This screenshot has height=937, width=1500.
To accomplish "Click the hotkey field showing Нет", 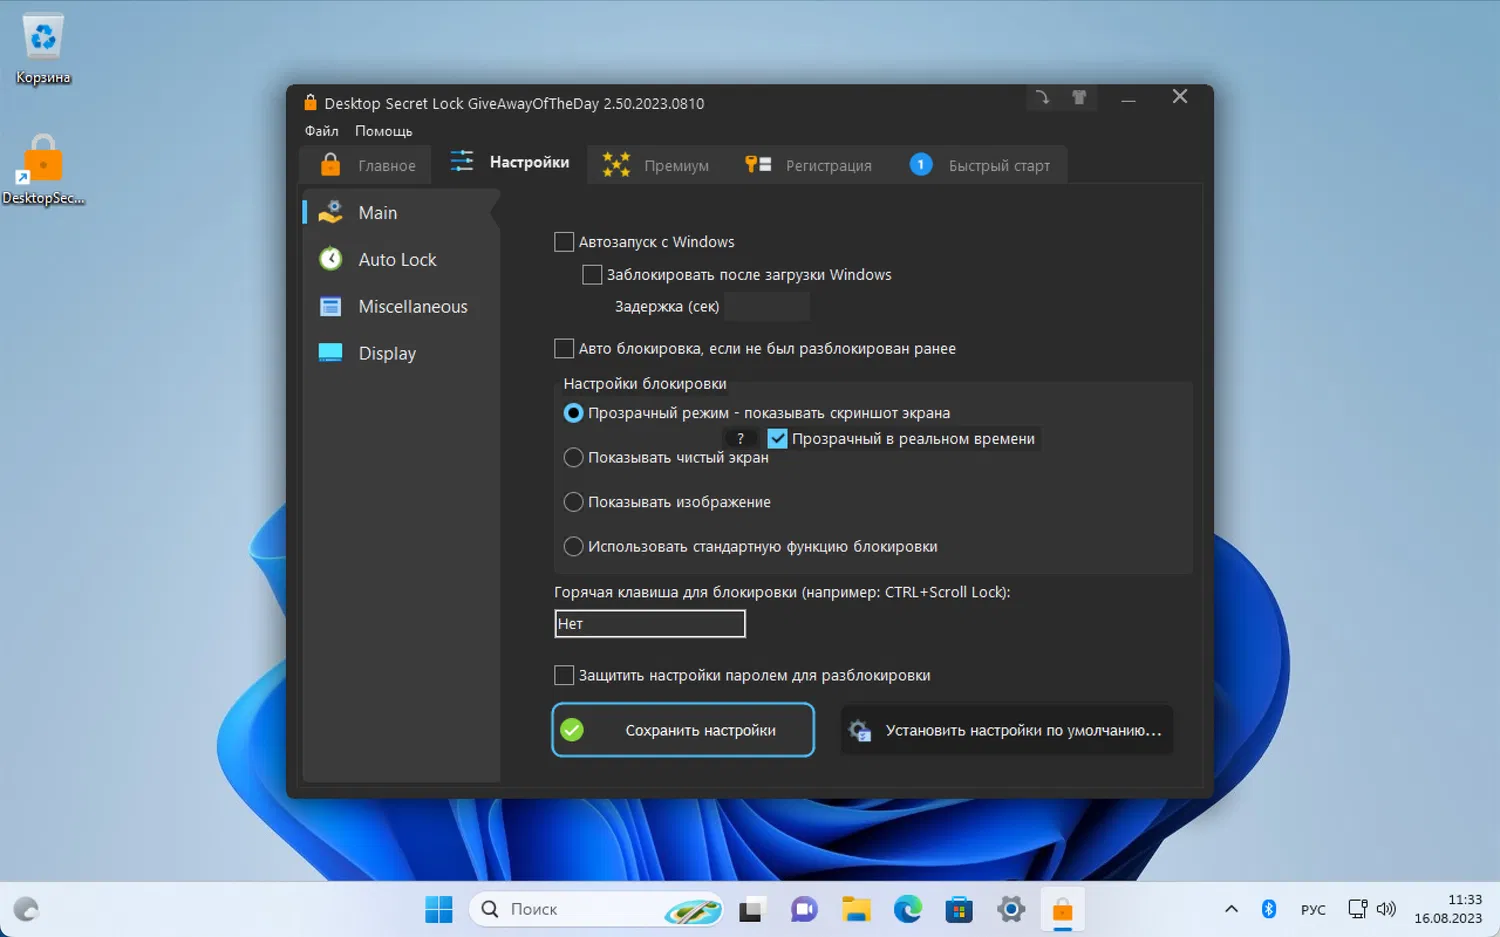I will click(650, 624).
